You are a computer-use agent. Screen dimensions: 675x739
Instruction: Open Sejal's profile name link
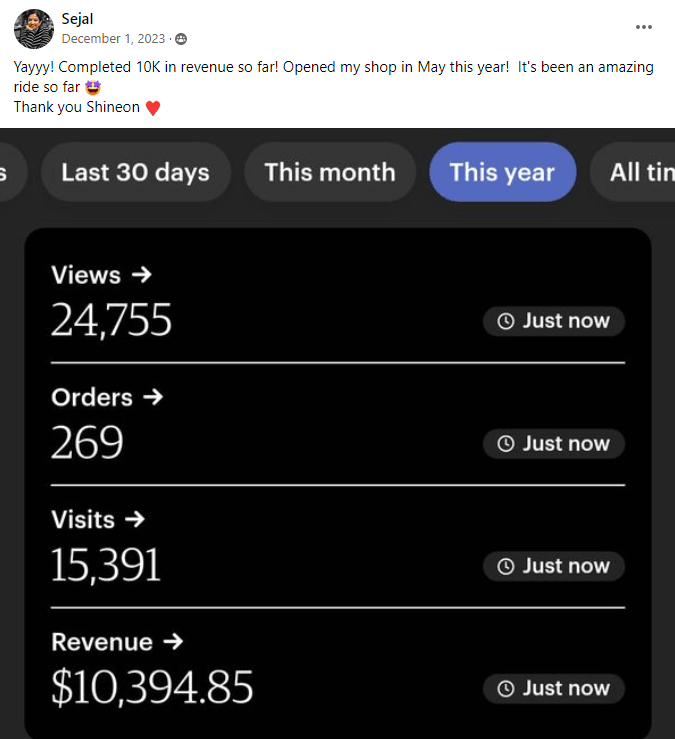click(78, 19)
